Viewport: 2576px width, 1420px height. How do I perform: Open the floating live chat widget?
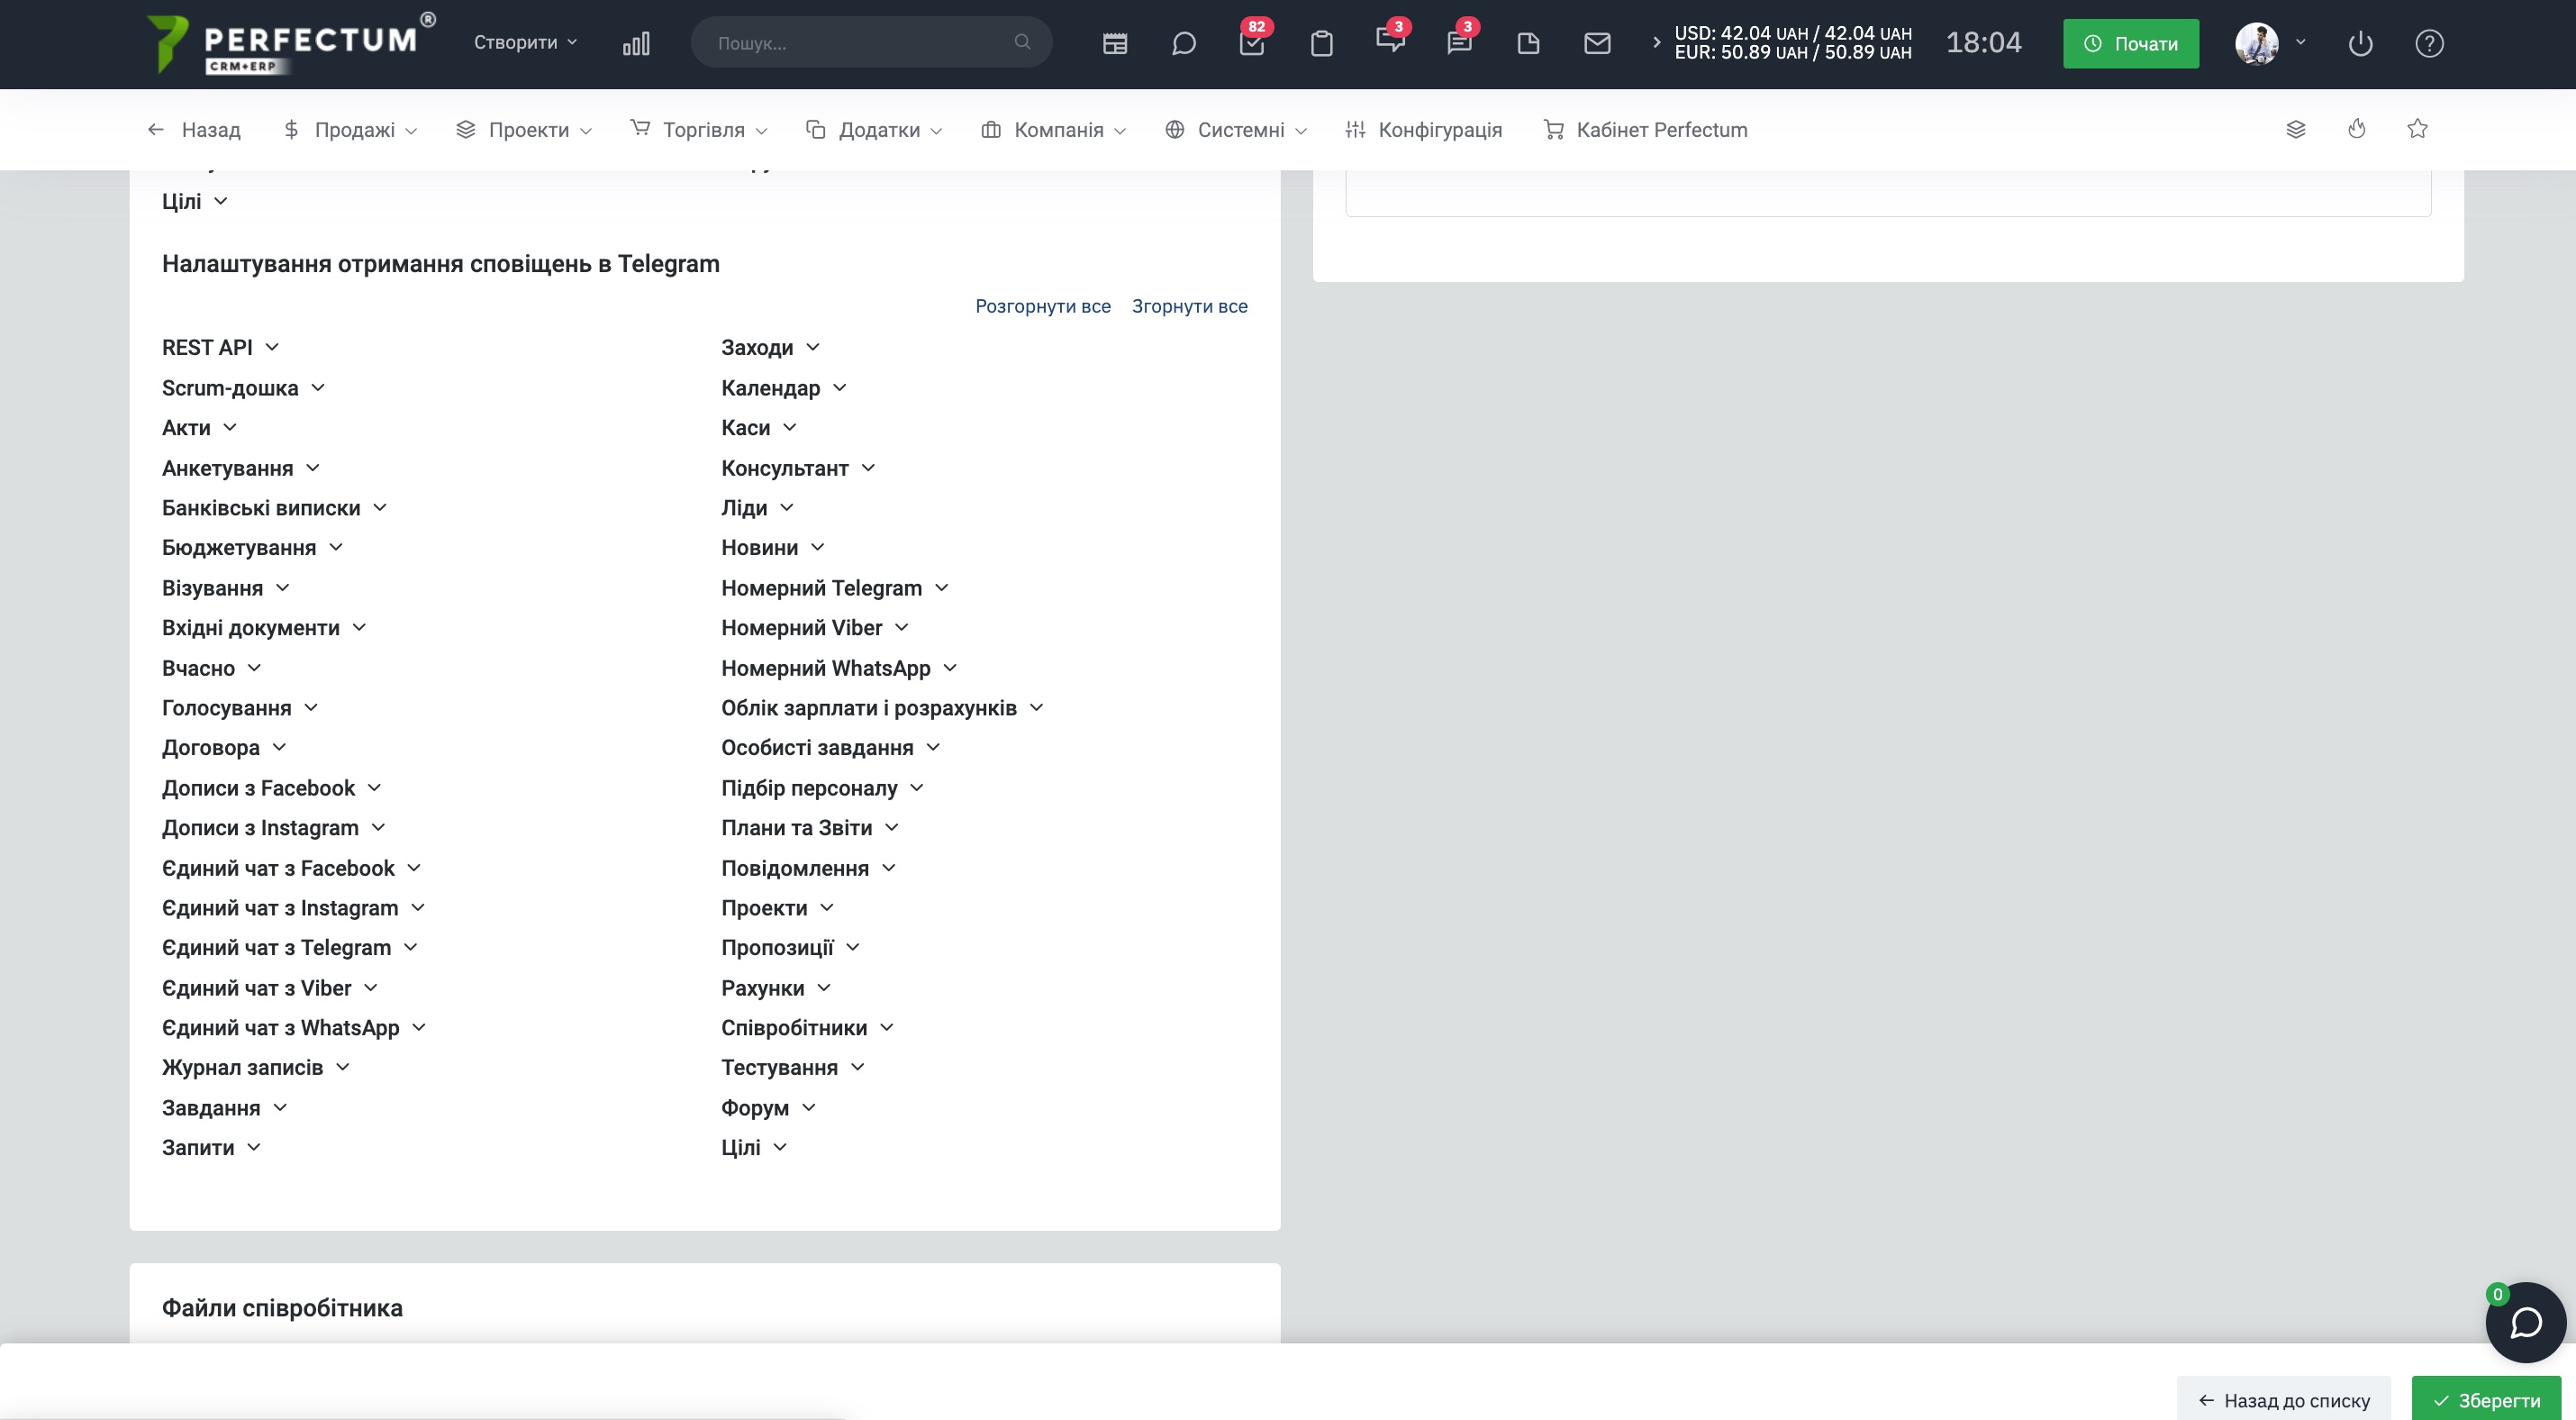[x=2526, y=1322]
